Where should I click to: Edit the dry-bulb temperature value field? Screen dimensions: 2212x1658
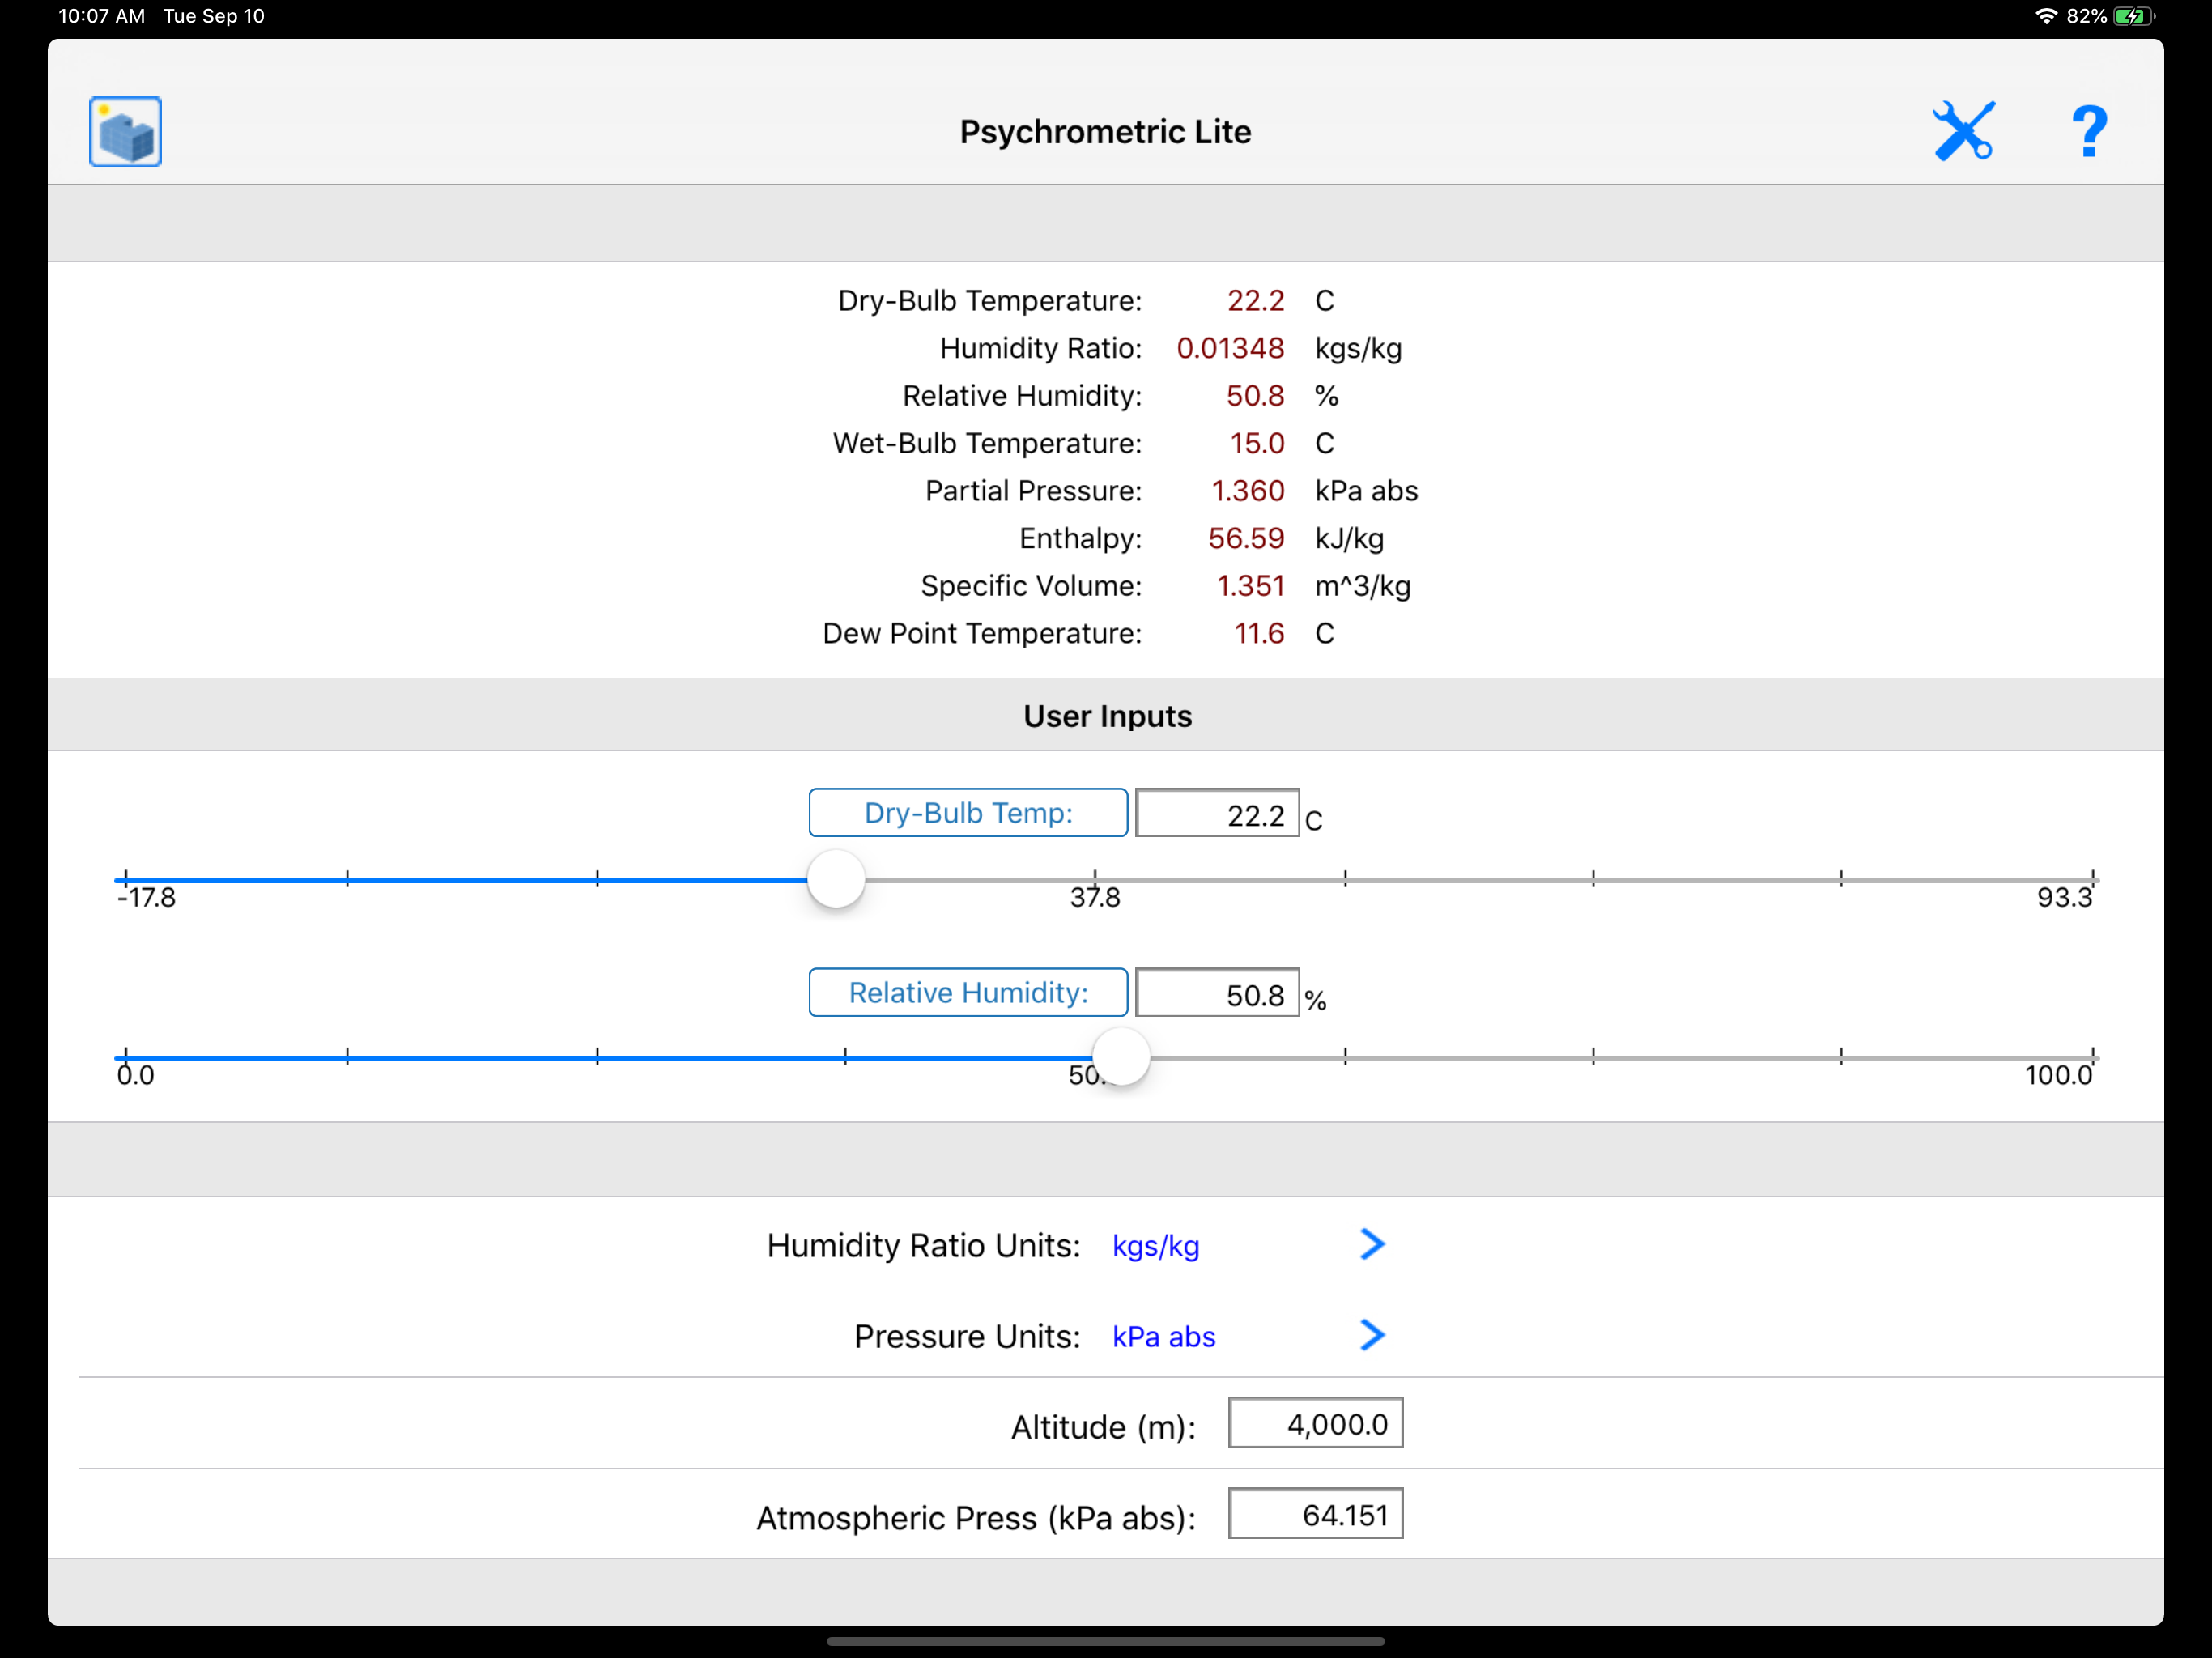click(x=1217, y=814)
